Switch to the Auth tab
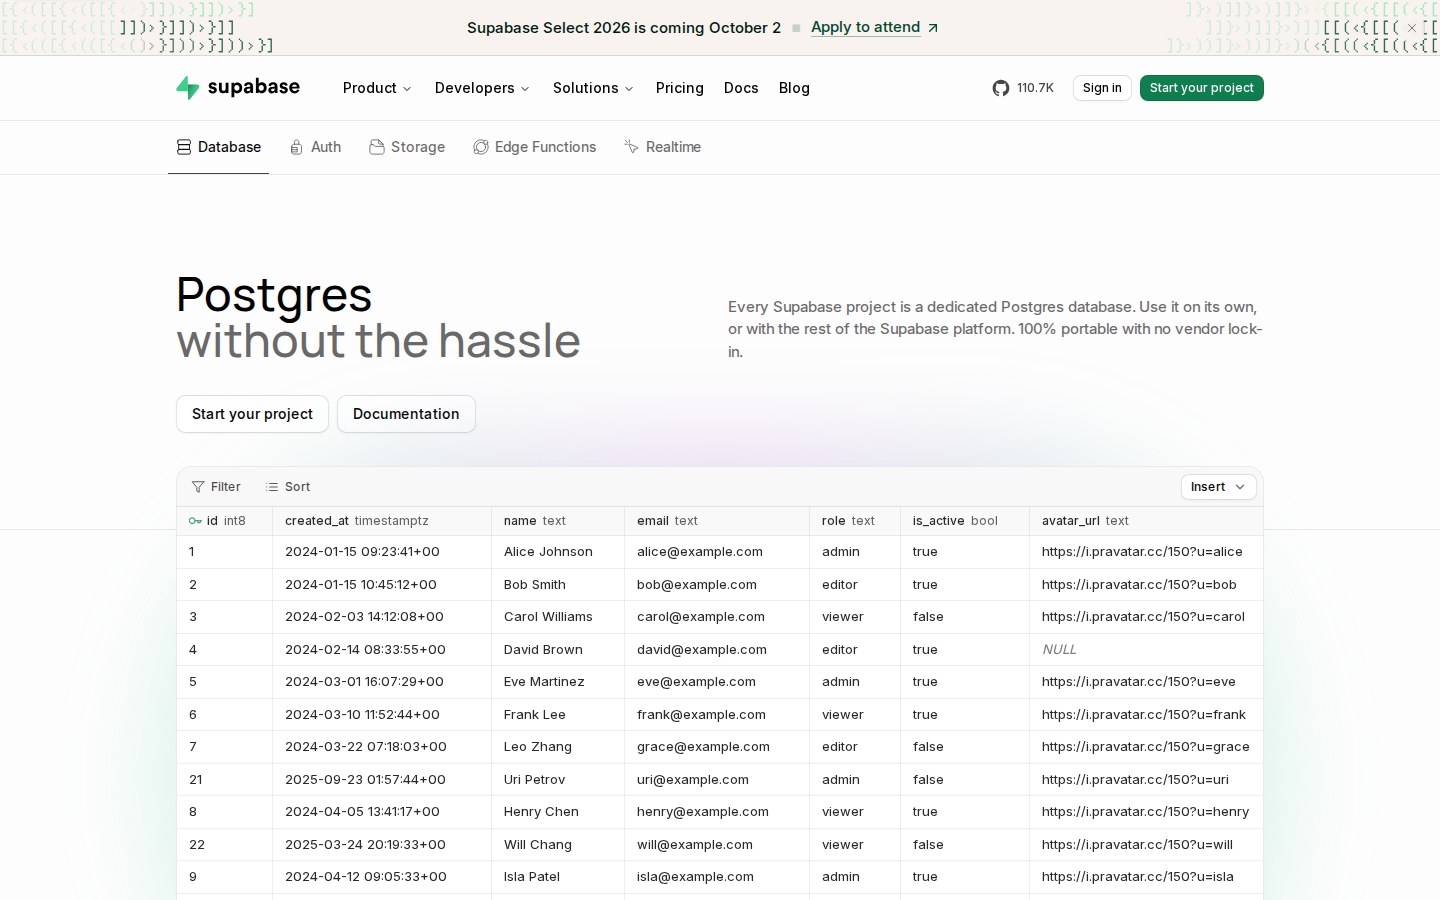 coord(315,147)
